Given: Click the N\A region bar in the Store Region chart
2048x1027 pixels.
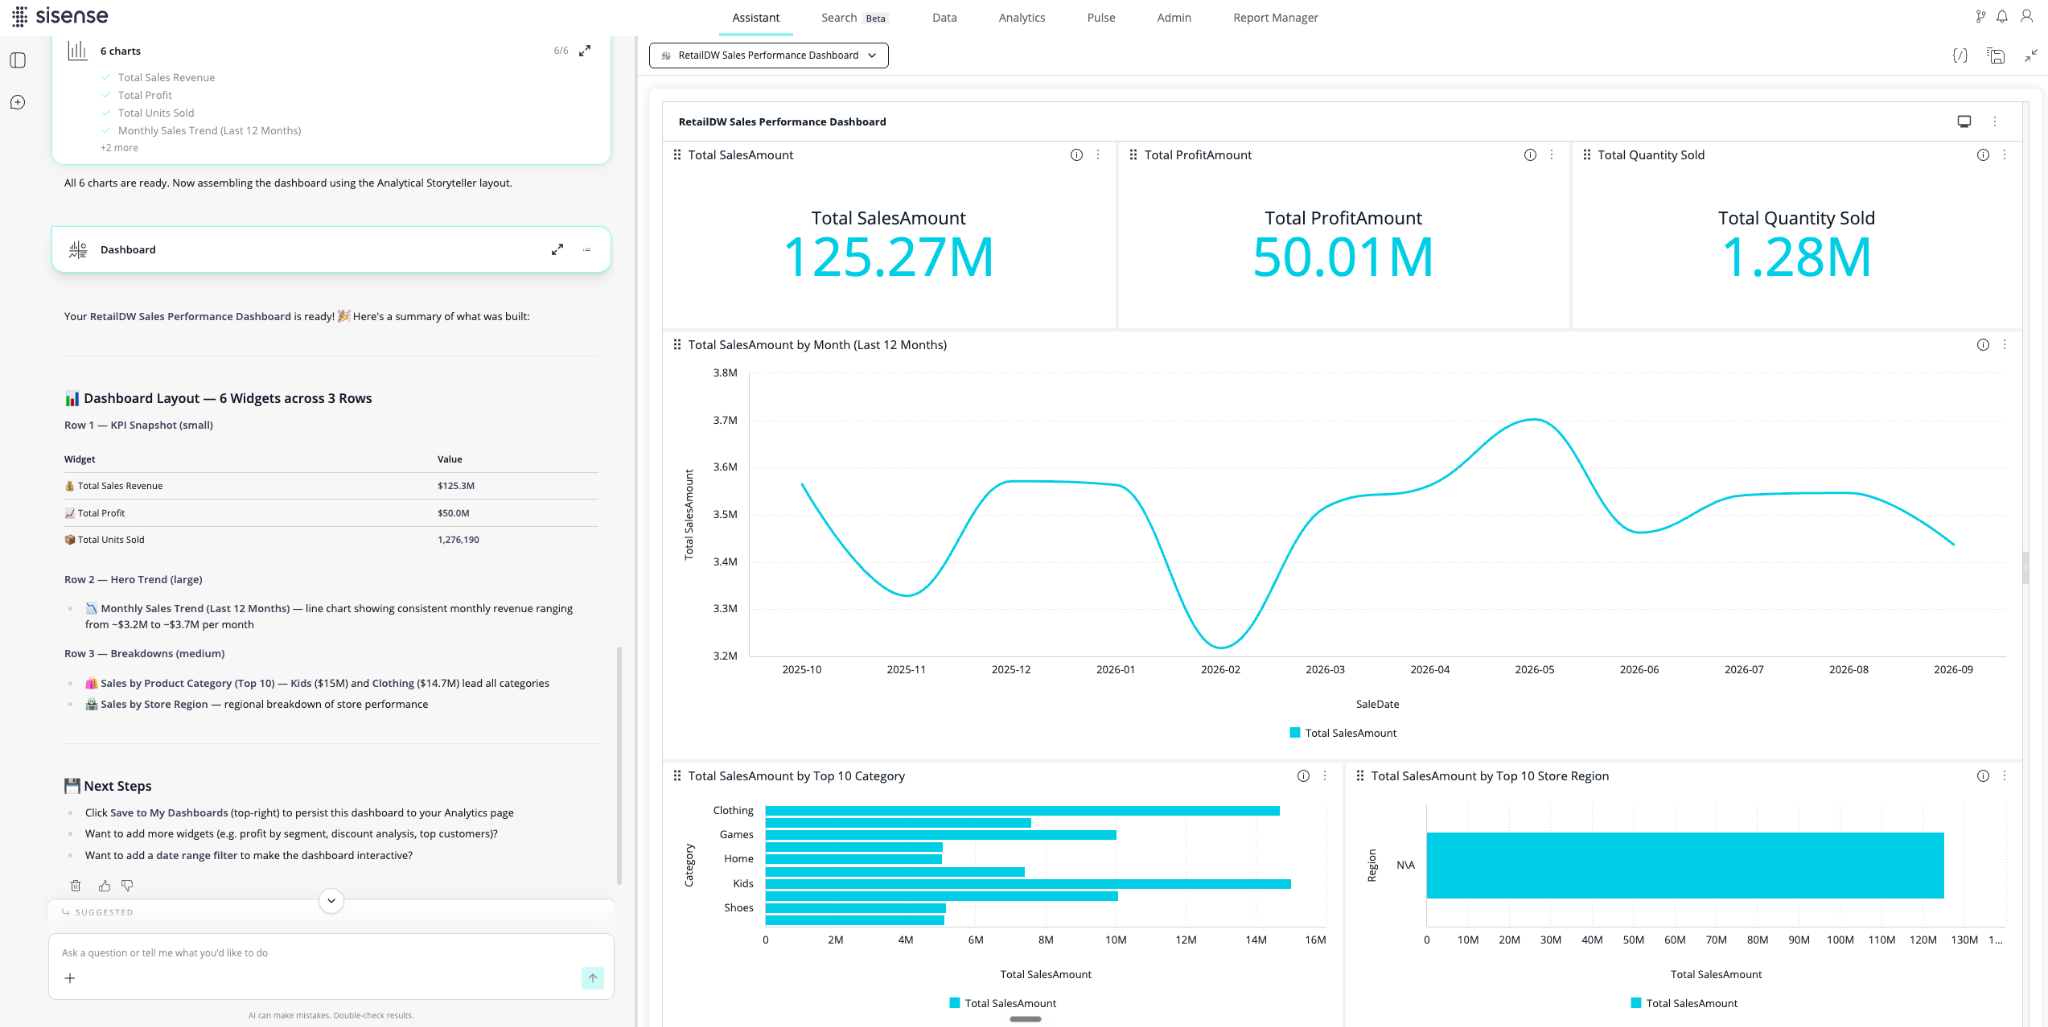Looking at the screenshot, I should [1685, 865].
